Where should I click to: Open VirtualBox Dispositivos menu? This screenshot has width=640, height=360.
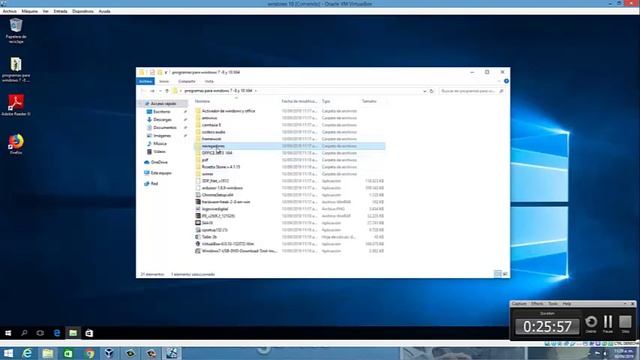[83, 11]
